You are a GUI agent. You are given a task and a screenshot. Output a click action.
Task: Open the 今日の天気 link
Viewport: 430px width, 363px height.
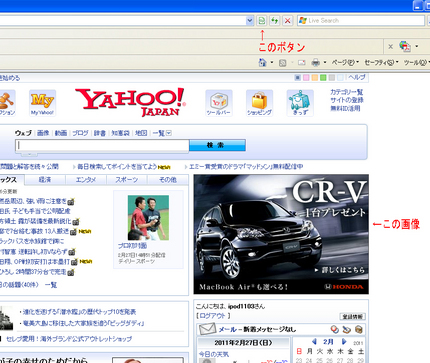tap(214, 354)
